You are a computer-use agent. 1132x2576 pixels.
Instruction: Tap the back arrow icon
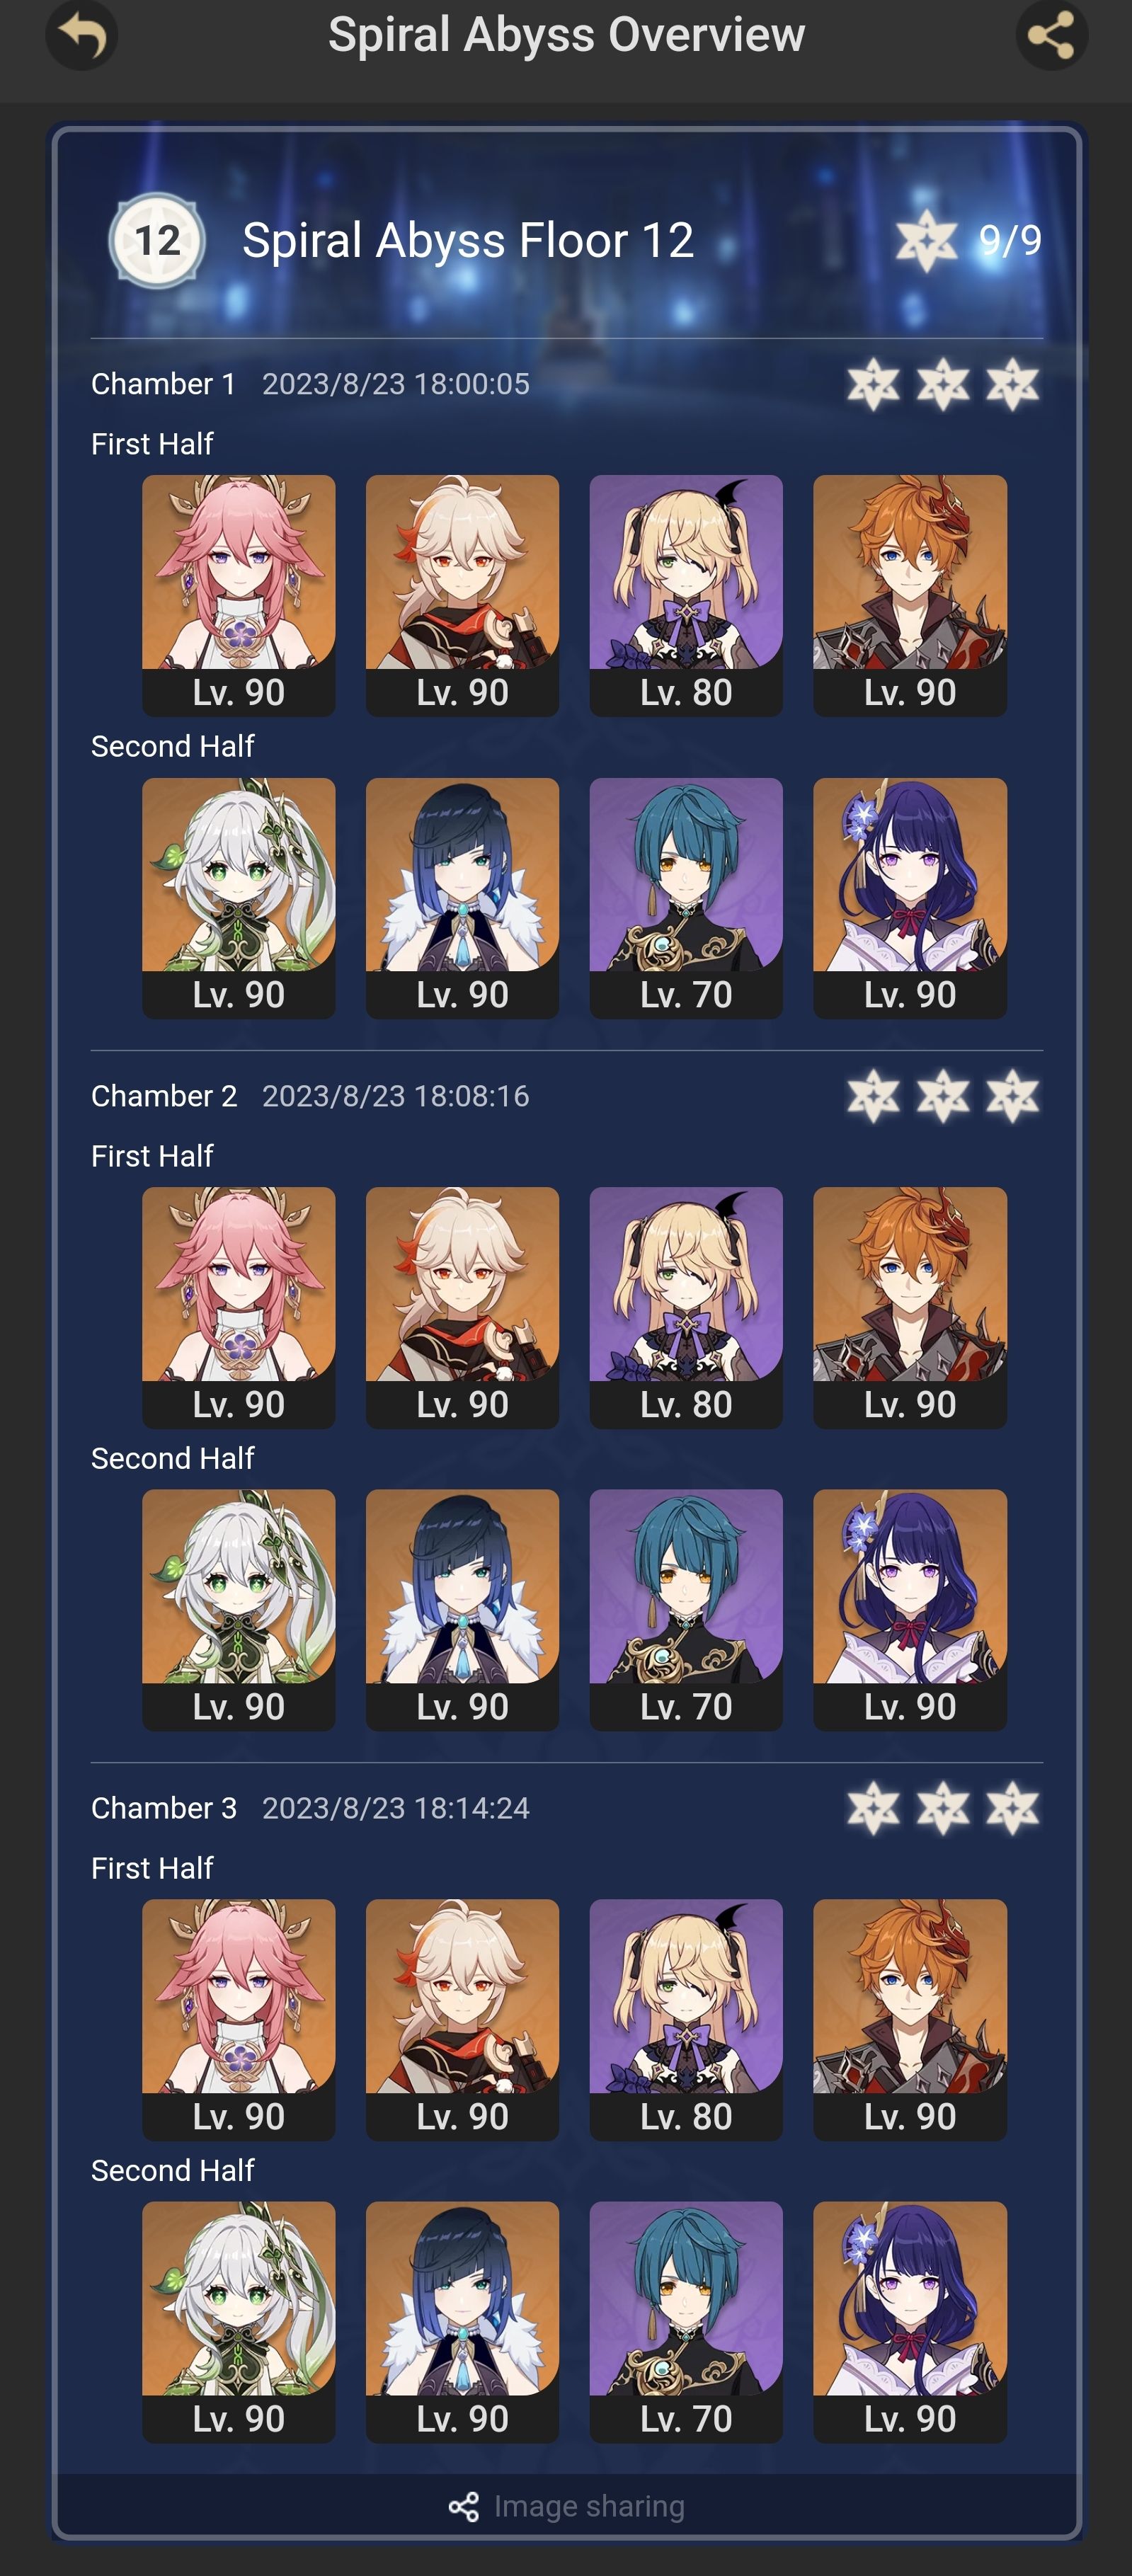point(82,35)
